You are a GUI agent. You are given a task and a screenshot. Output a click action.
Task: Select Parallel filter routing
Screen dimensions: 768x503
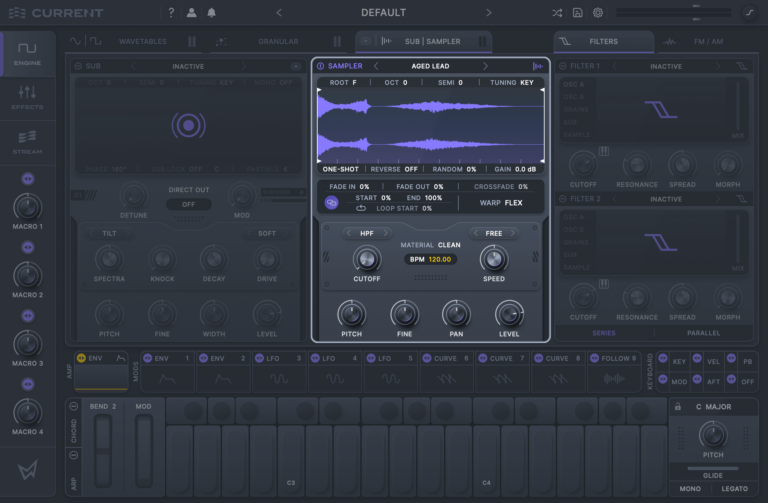click(703, 333)
